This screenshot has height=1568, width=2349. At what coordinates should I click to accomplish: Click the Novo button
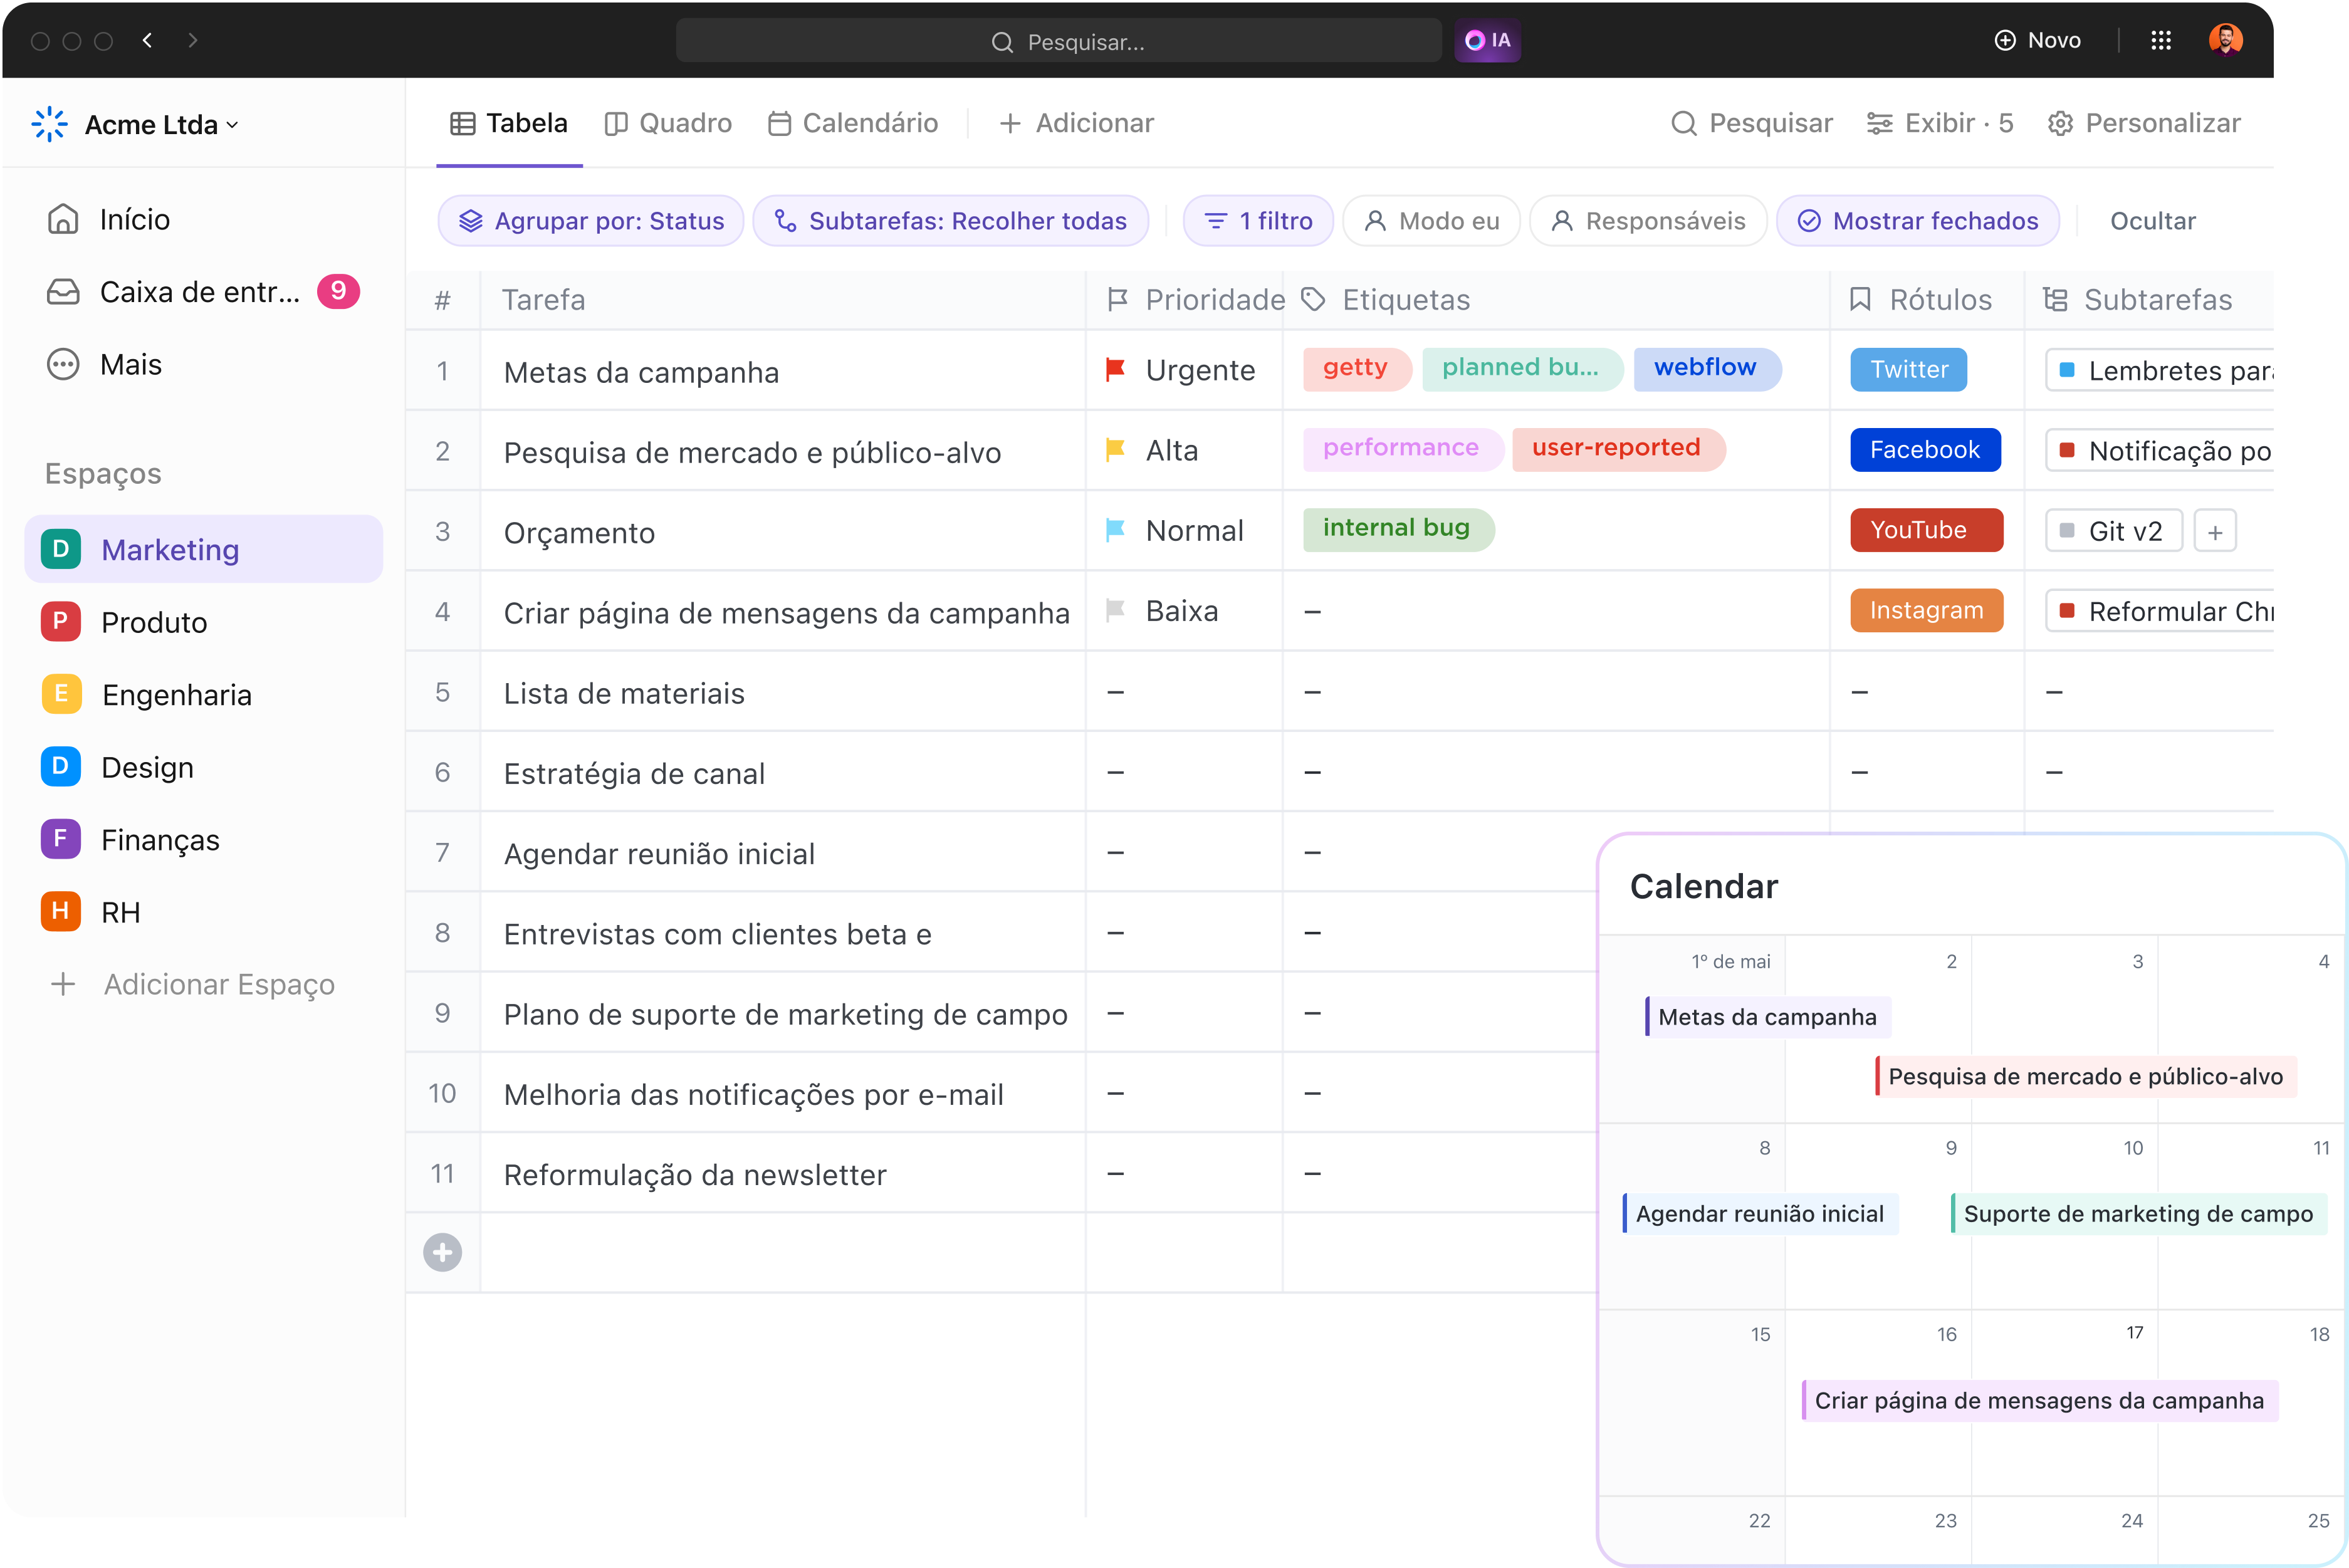2037,41
